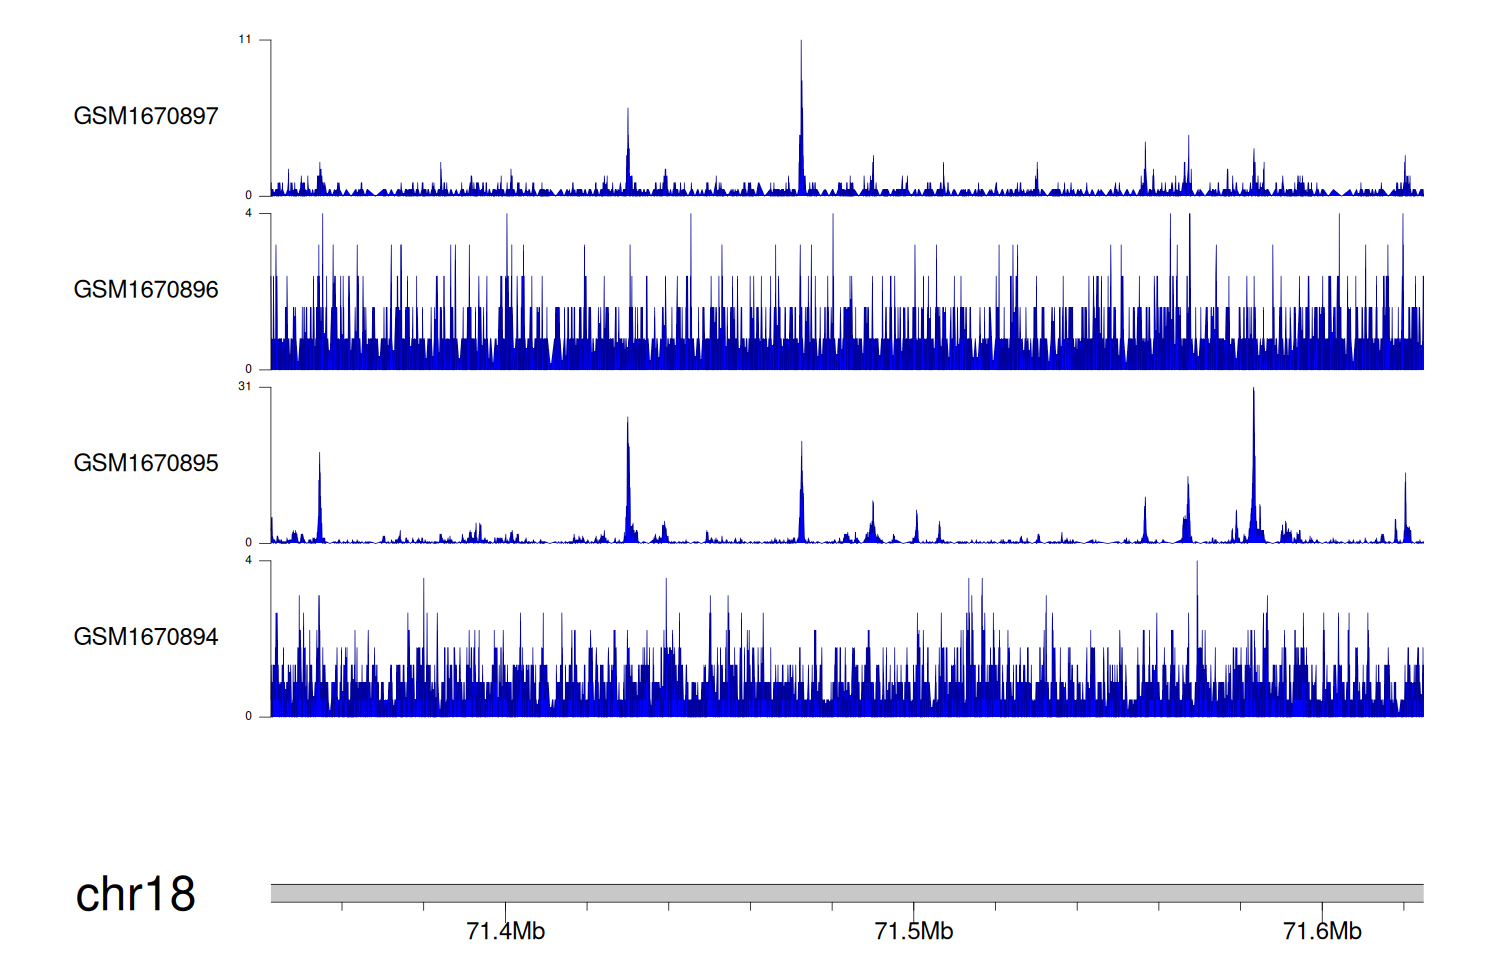Select the 71.4Mb position label

505,932
